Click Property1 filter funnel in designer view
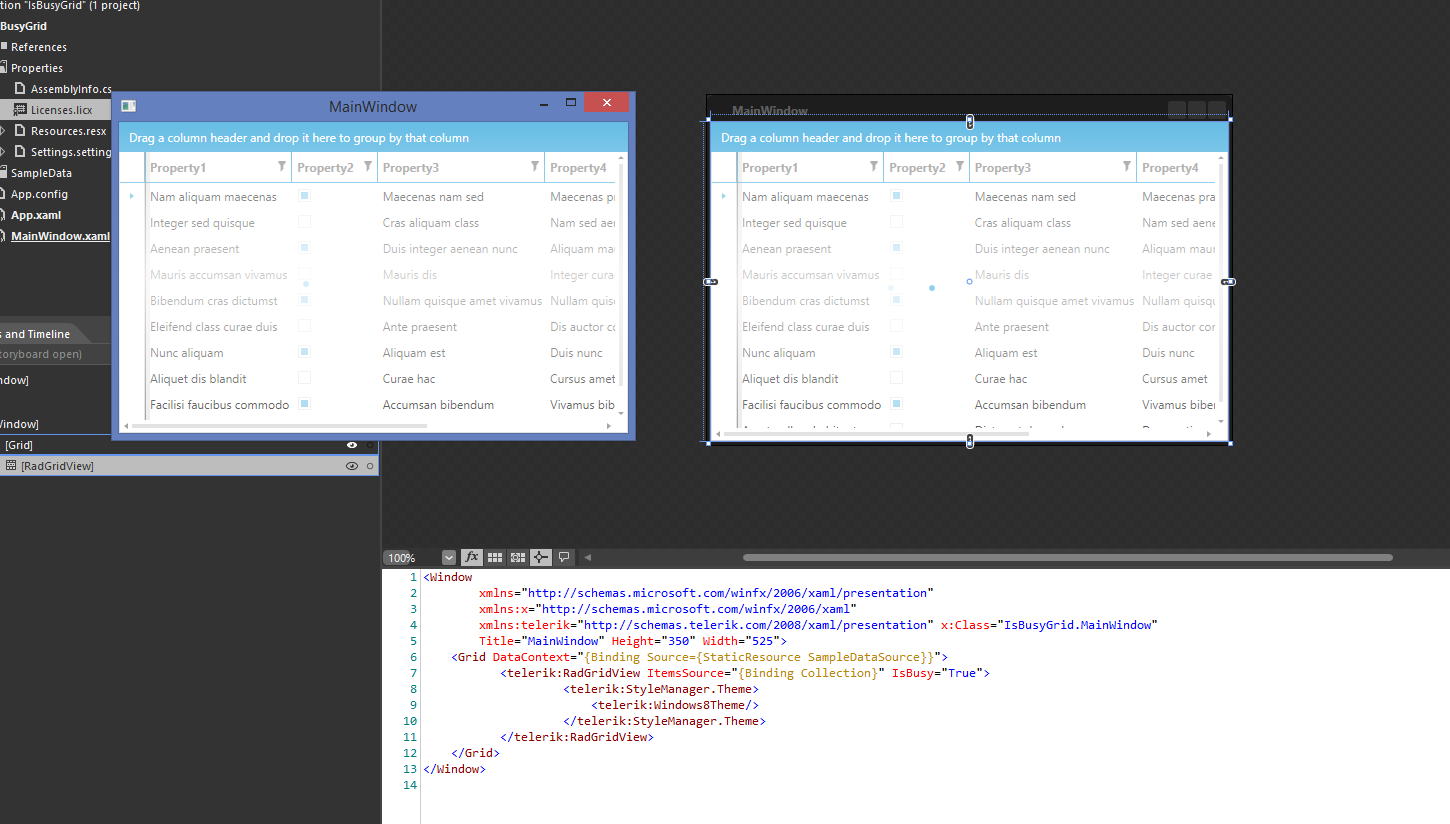 pos(874,167)
